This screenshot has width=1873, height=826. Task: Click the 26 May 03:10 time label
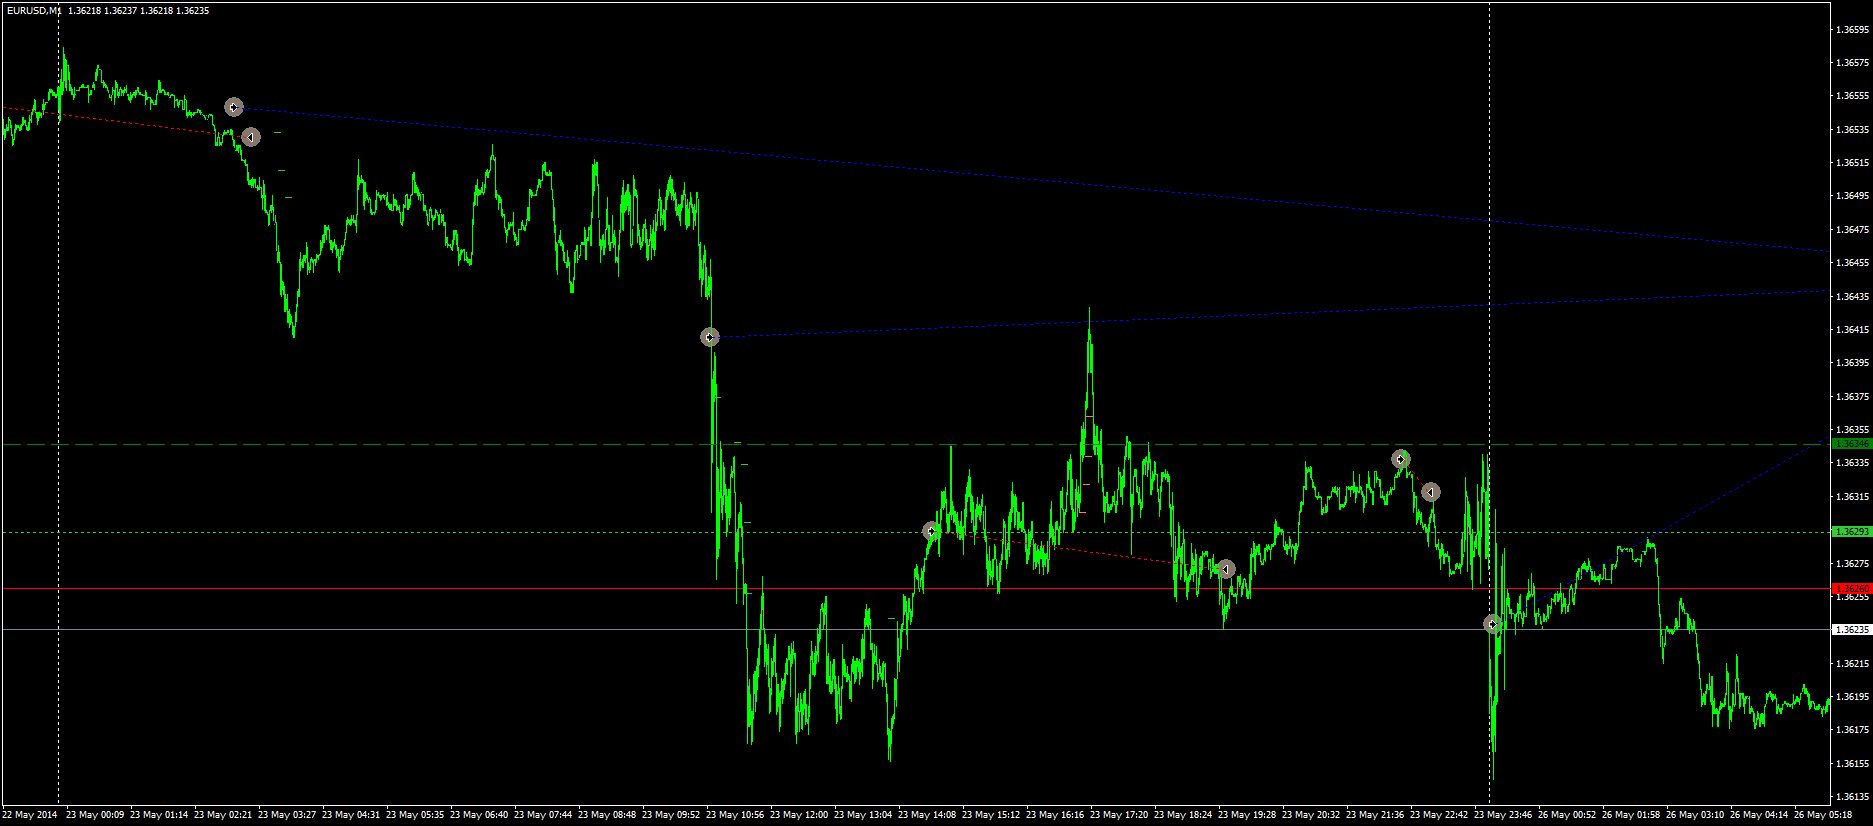(1696, 815)
